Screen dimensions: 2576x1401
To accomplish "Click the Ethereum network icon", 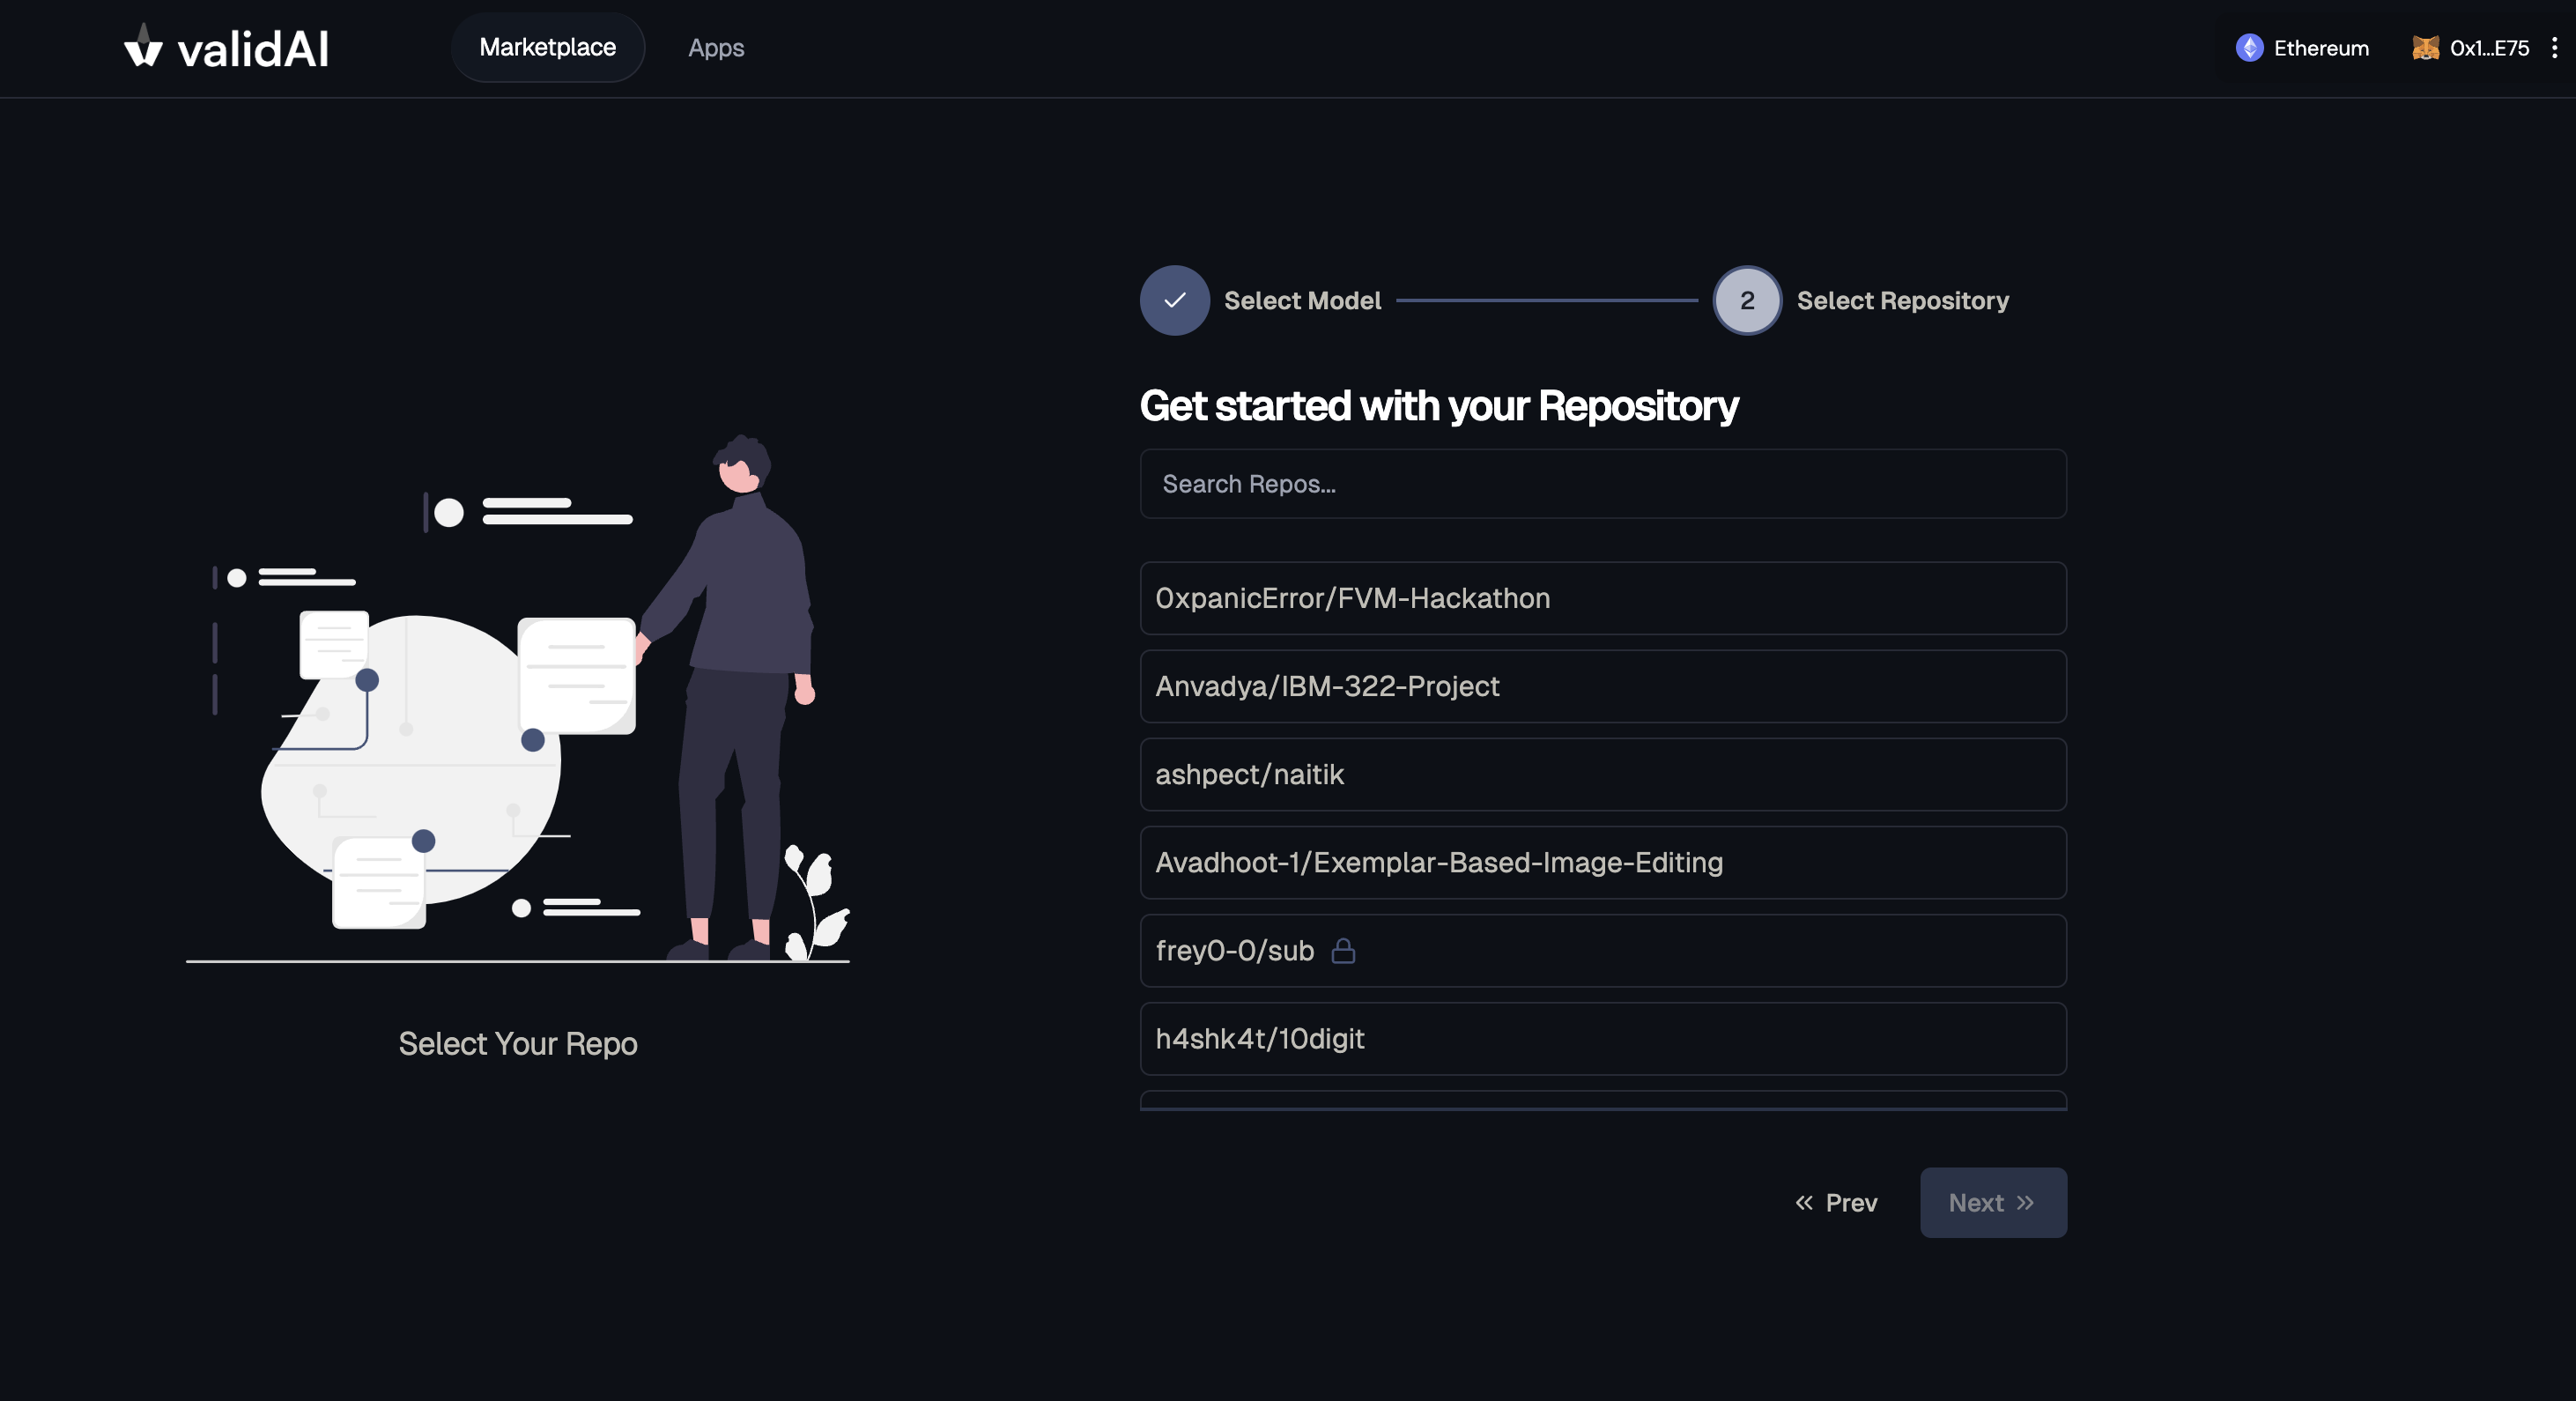I will pyautogui.click(x=2249, y=48).
